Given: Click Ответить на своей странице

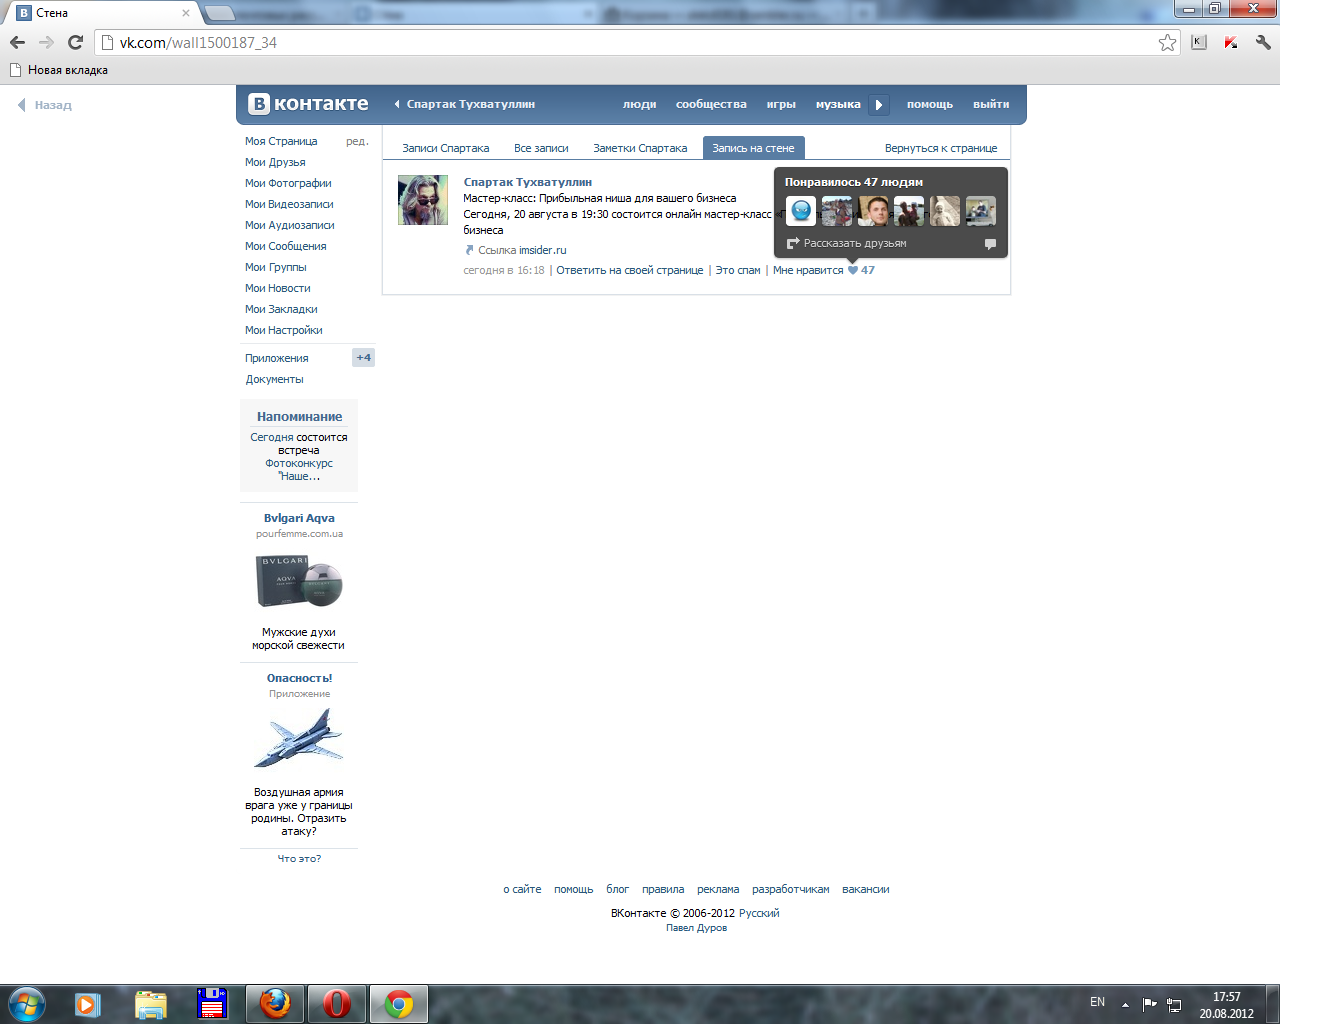Looking at the screenshot, I should (x=630, y=270).
